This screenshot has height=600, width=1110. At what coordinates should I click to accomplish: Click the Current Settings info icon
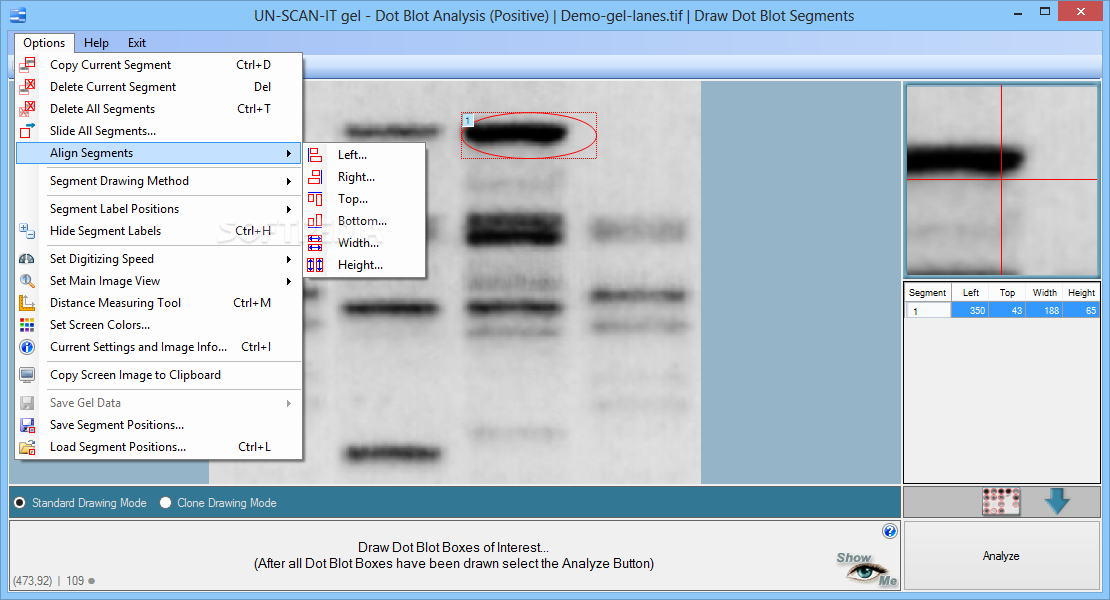point(27,347)
